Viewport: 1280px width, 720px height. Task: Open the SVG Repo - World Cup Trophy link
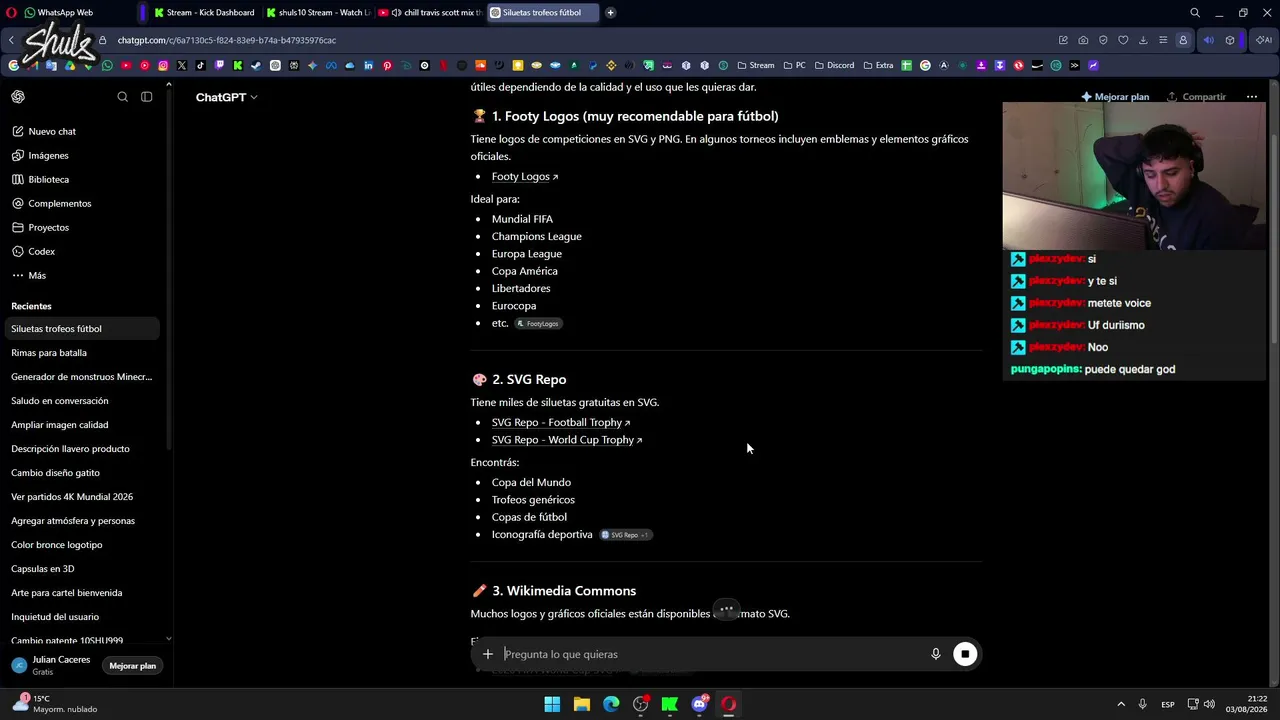point(566,440)
